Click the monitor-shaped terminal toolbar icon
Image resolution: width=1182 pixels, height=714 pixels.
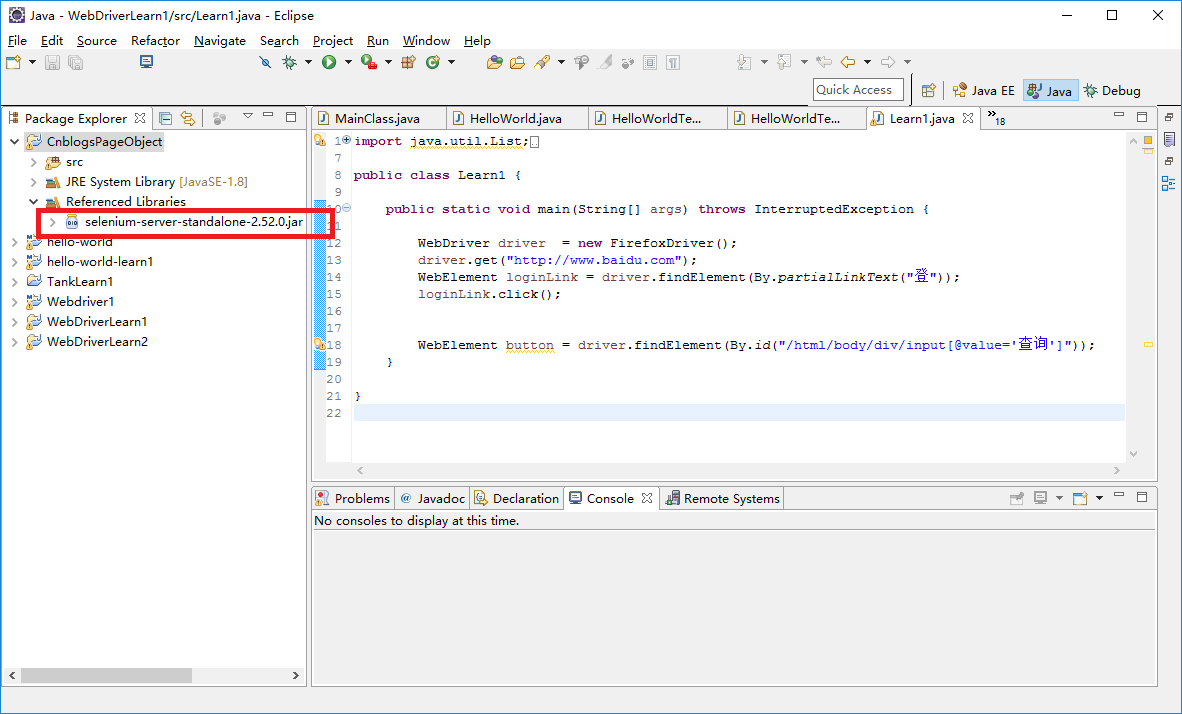pos(146,62)
